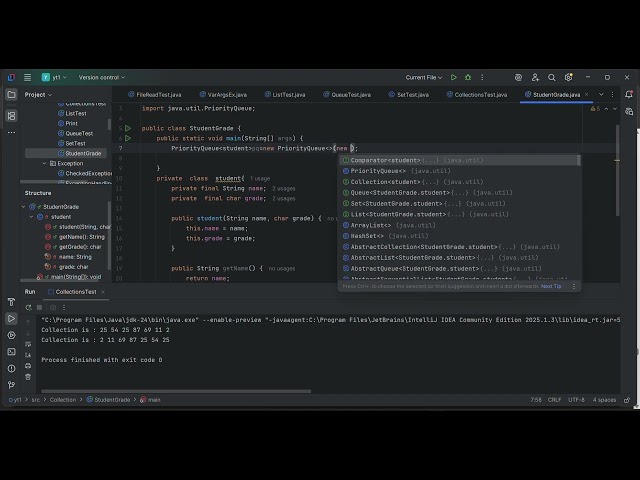Viewport: 640px width, 480px height.
Task: Switch to SetTest.java tab
Action: point(409,95)
